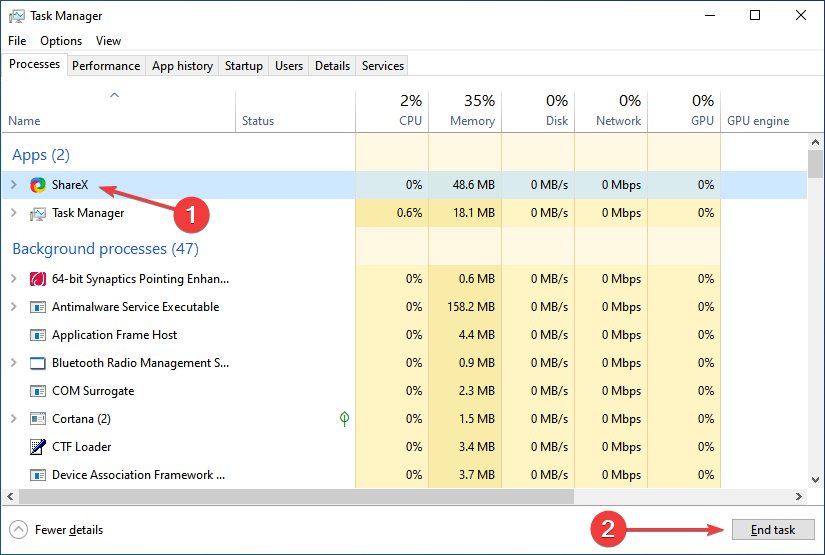Viewport: 825px width, 555px height.
Task: Switch to the Startup tab
Action: click(x=244, y=66)
